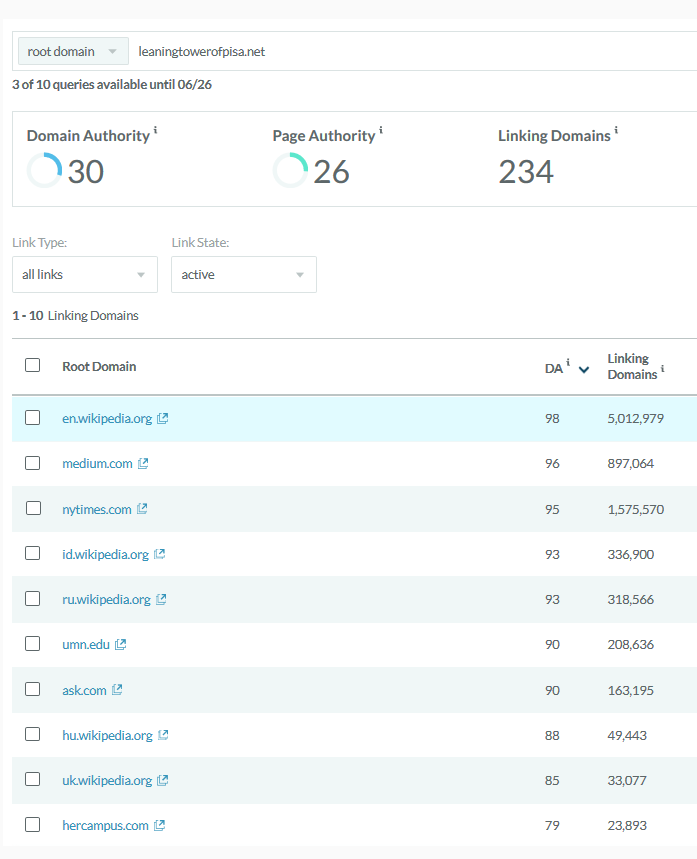Open the uk.wikipedia.org link
Screen dimensions: 697x859
[107, 780]
